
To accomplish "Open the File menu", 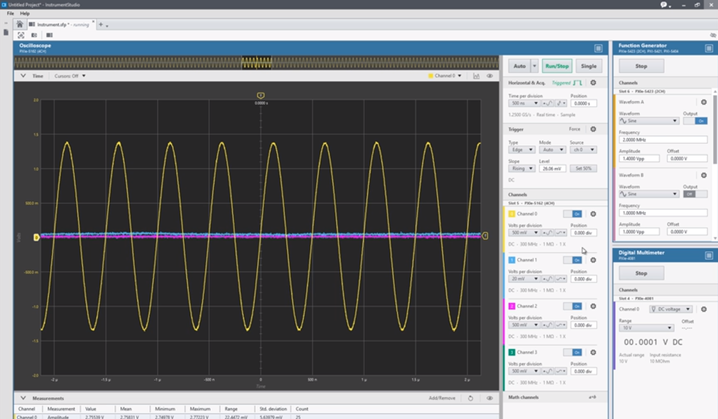I will (10, 13).
